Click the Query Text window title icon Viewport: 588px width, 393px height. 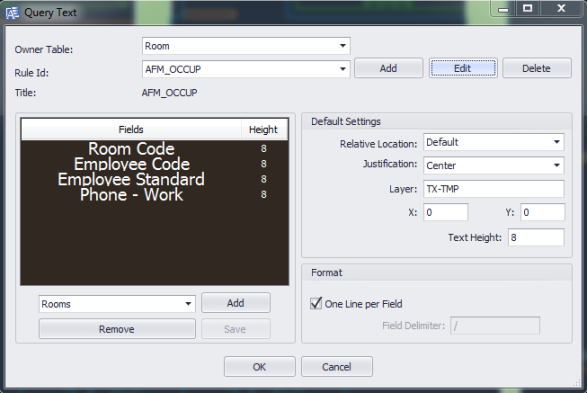12,13
